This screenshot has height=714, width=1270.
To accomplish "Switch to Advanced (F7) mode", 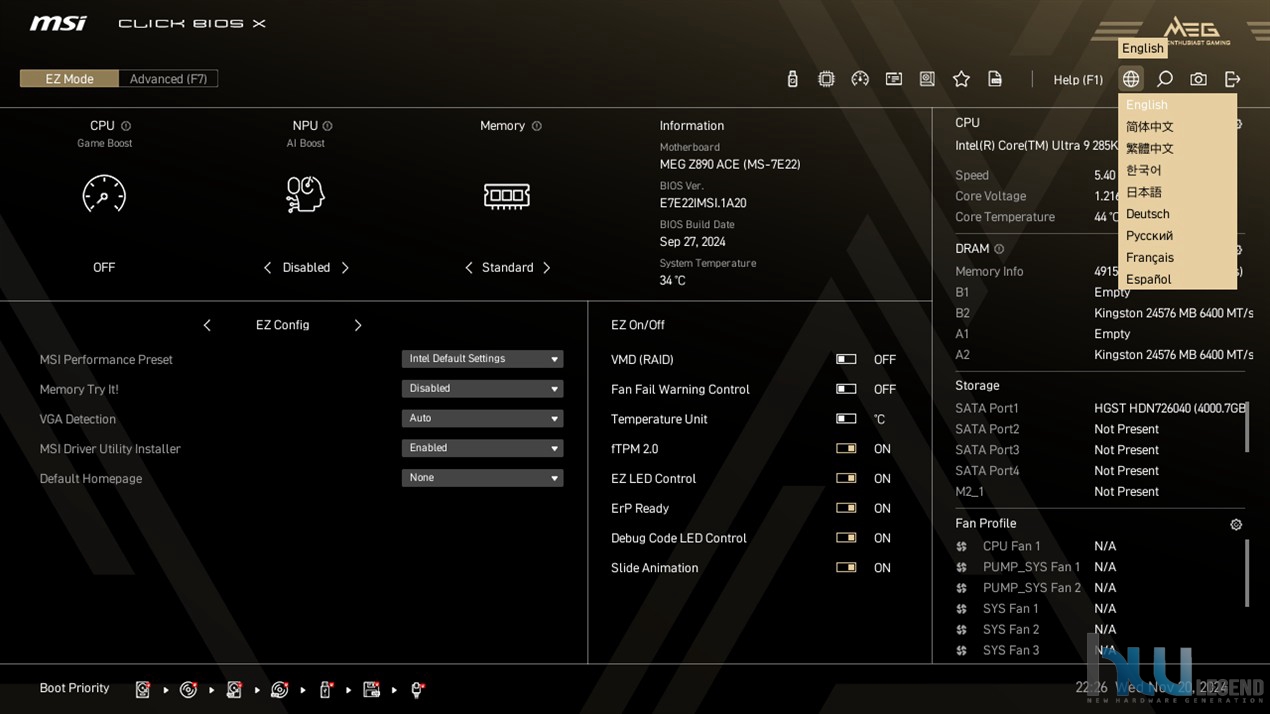I will pos(168,79).
